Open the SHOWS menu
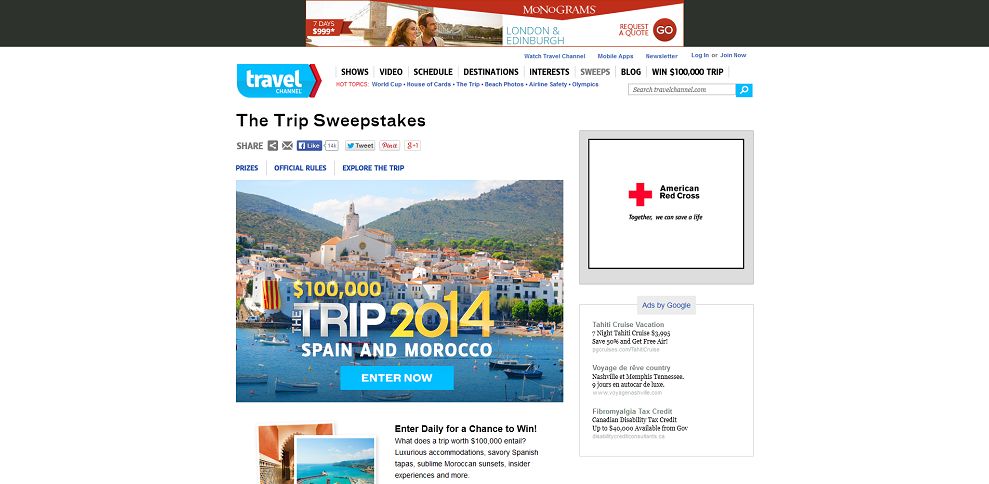 [354, 72]
